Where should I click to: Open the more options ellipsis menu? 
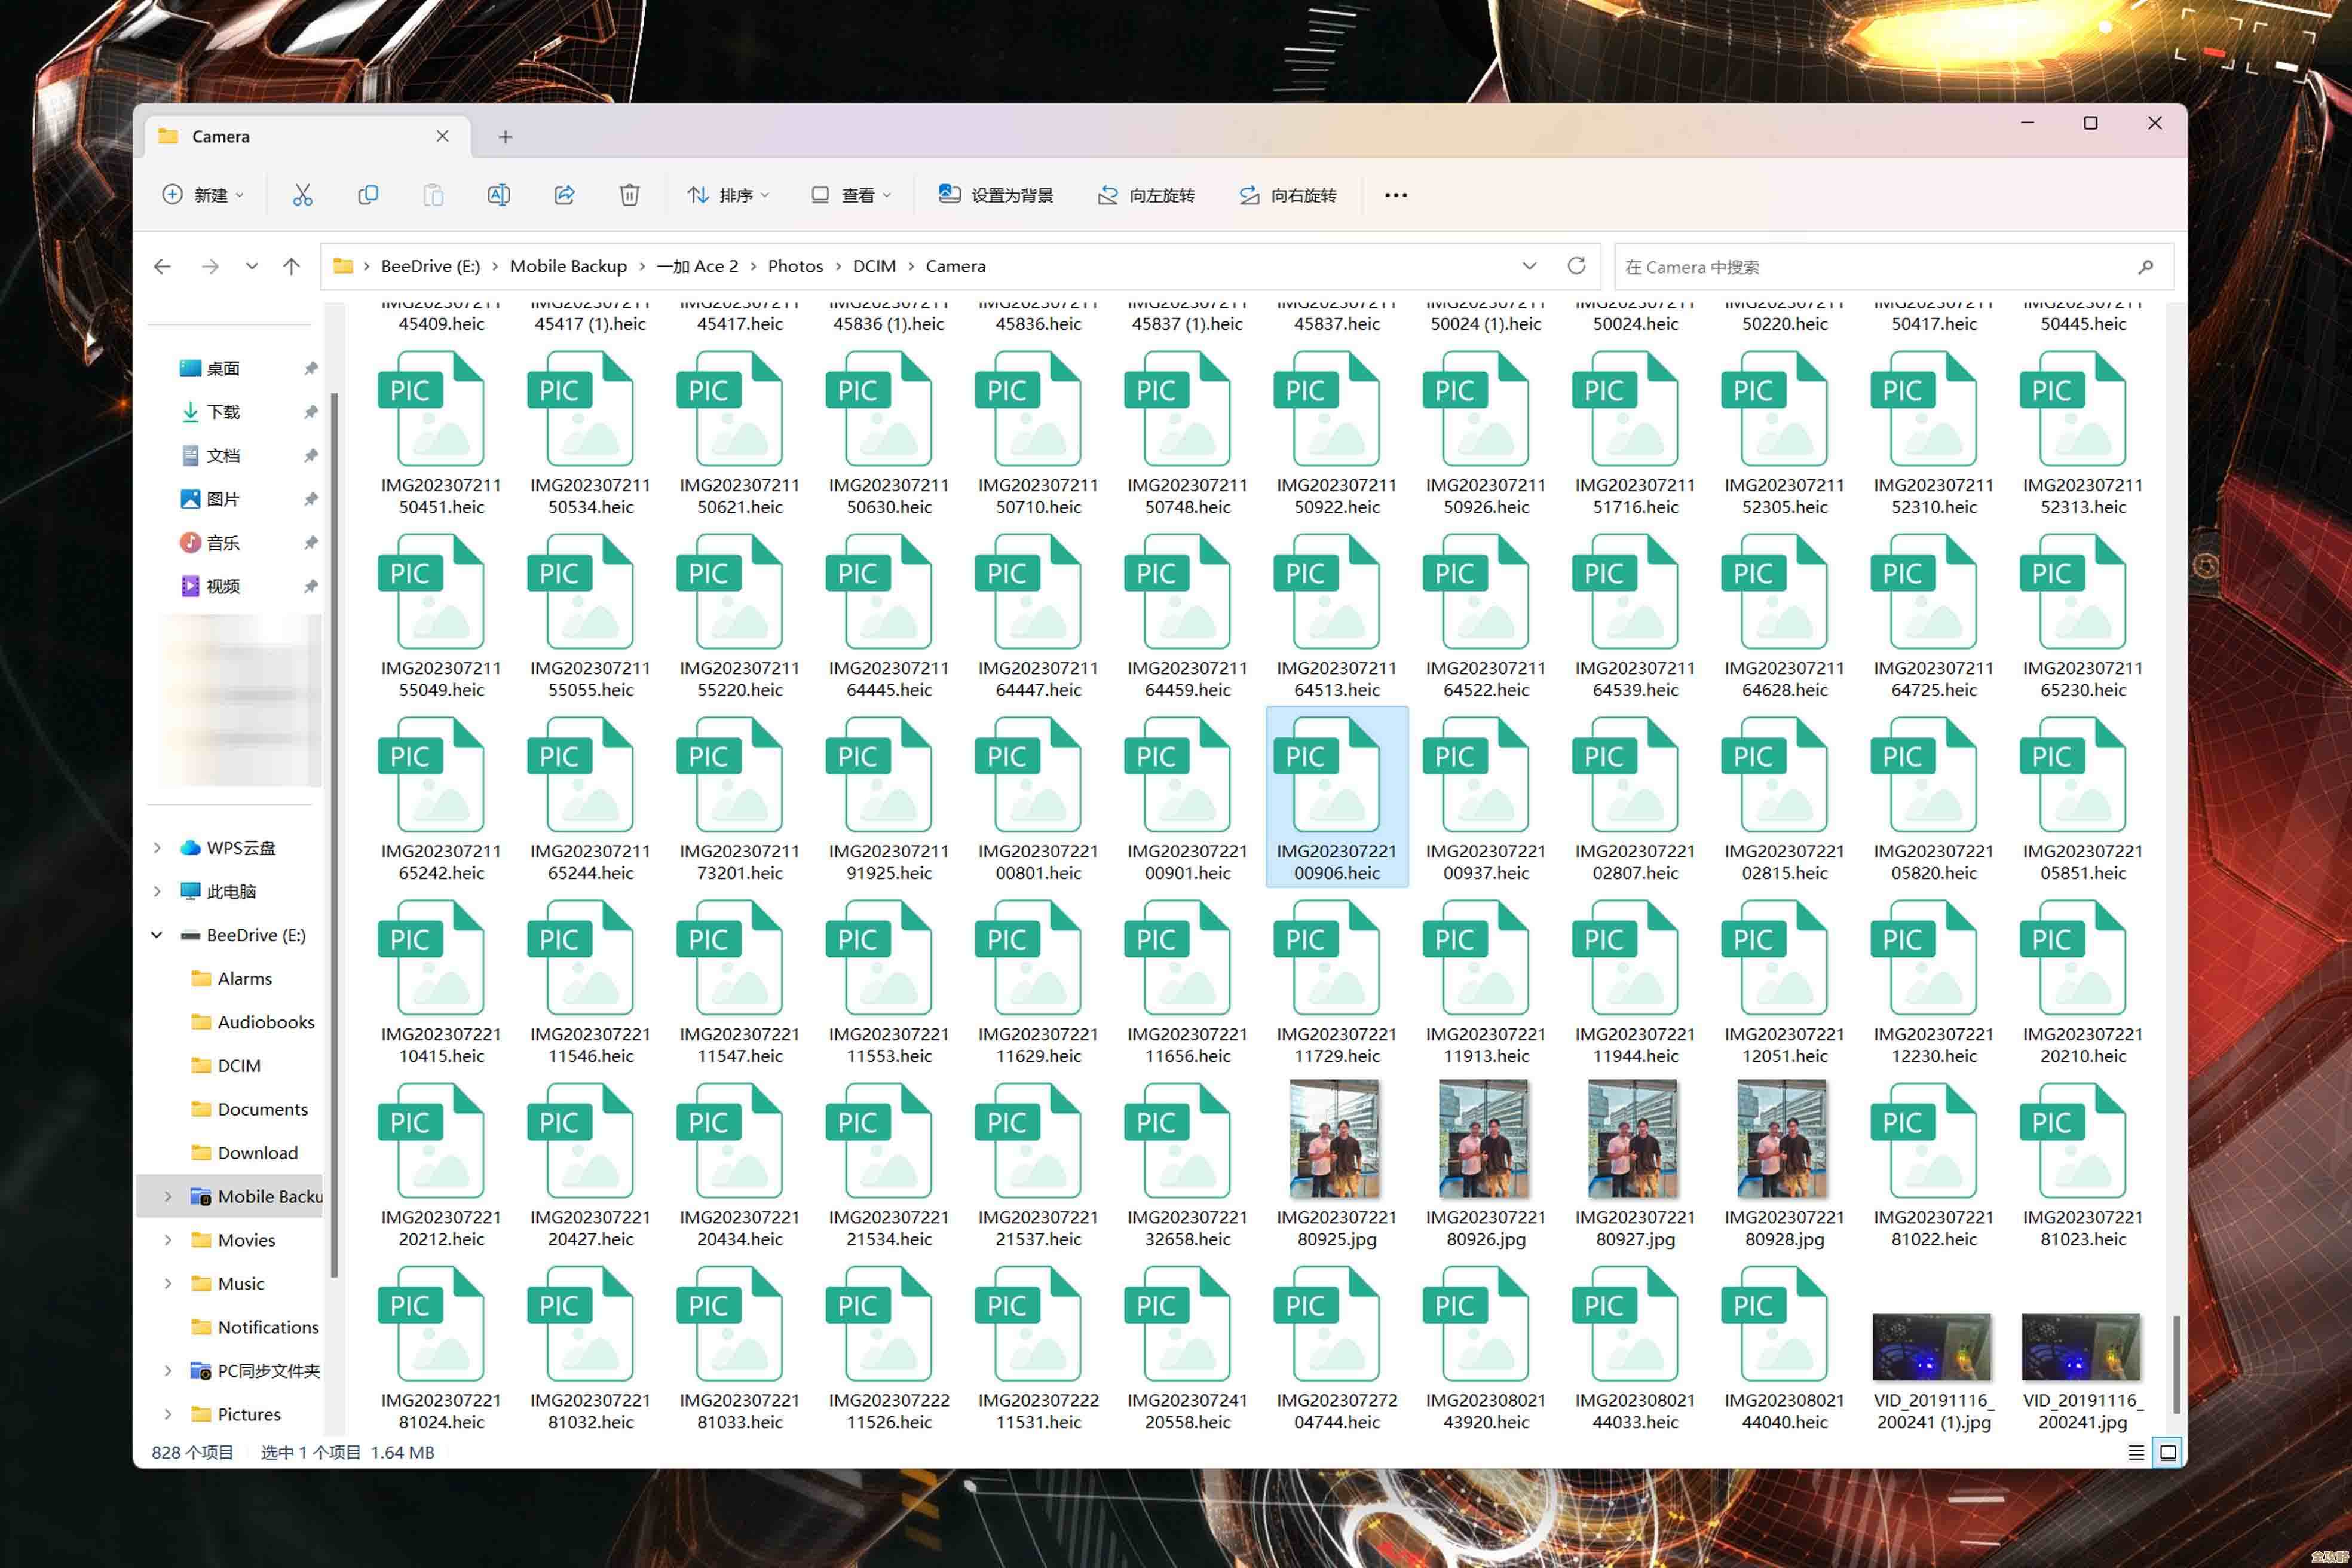(1395, 195)
